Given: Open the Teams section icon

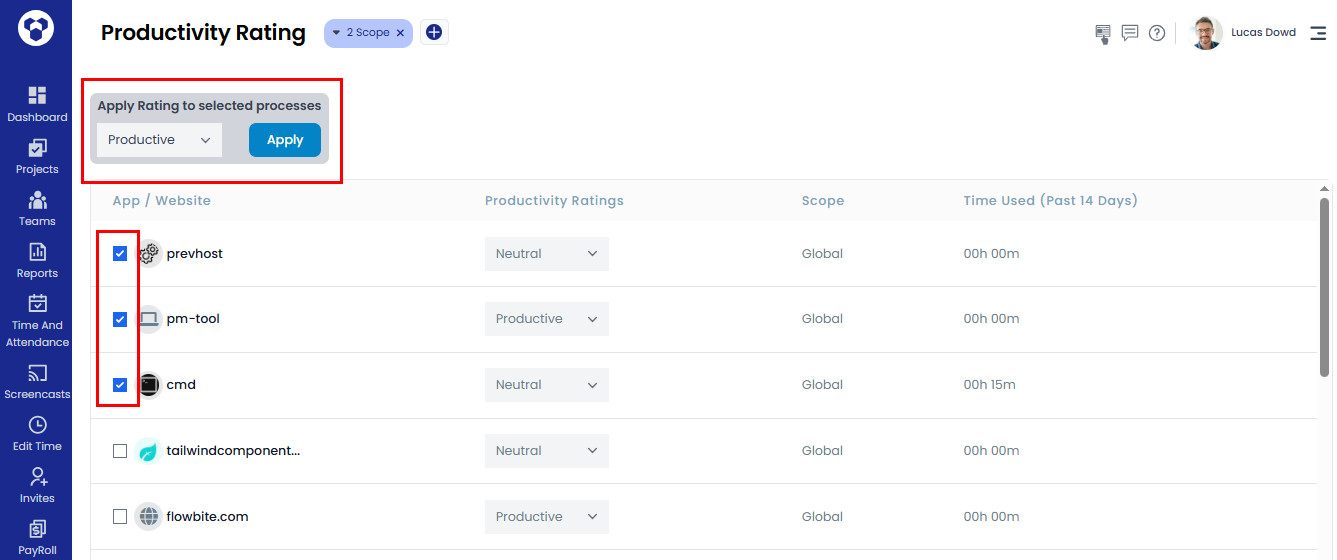Looking at the screenshot, I should [x=37, y=200].
